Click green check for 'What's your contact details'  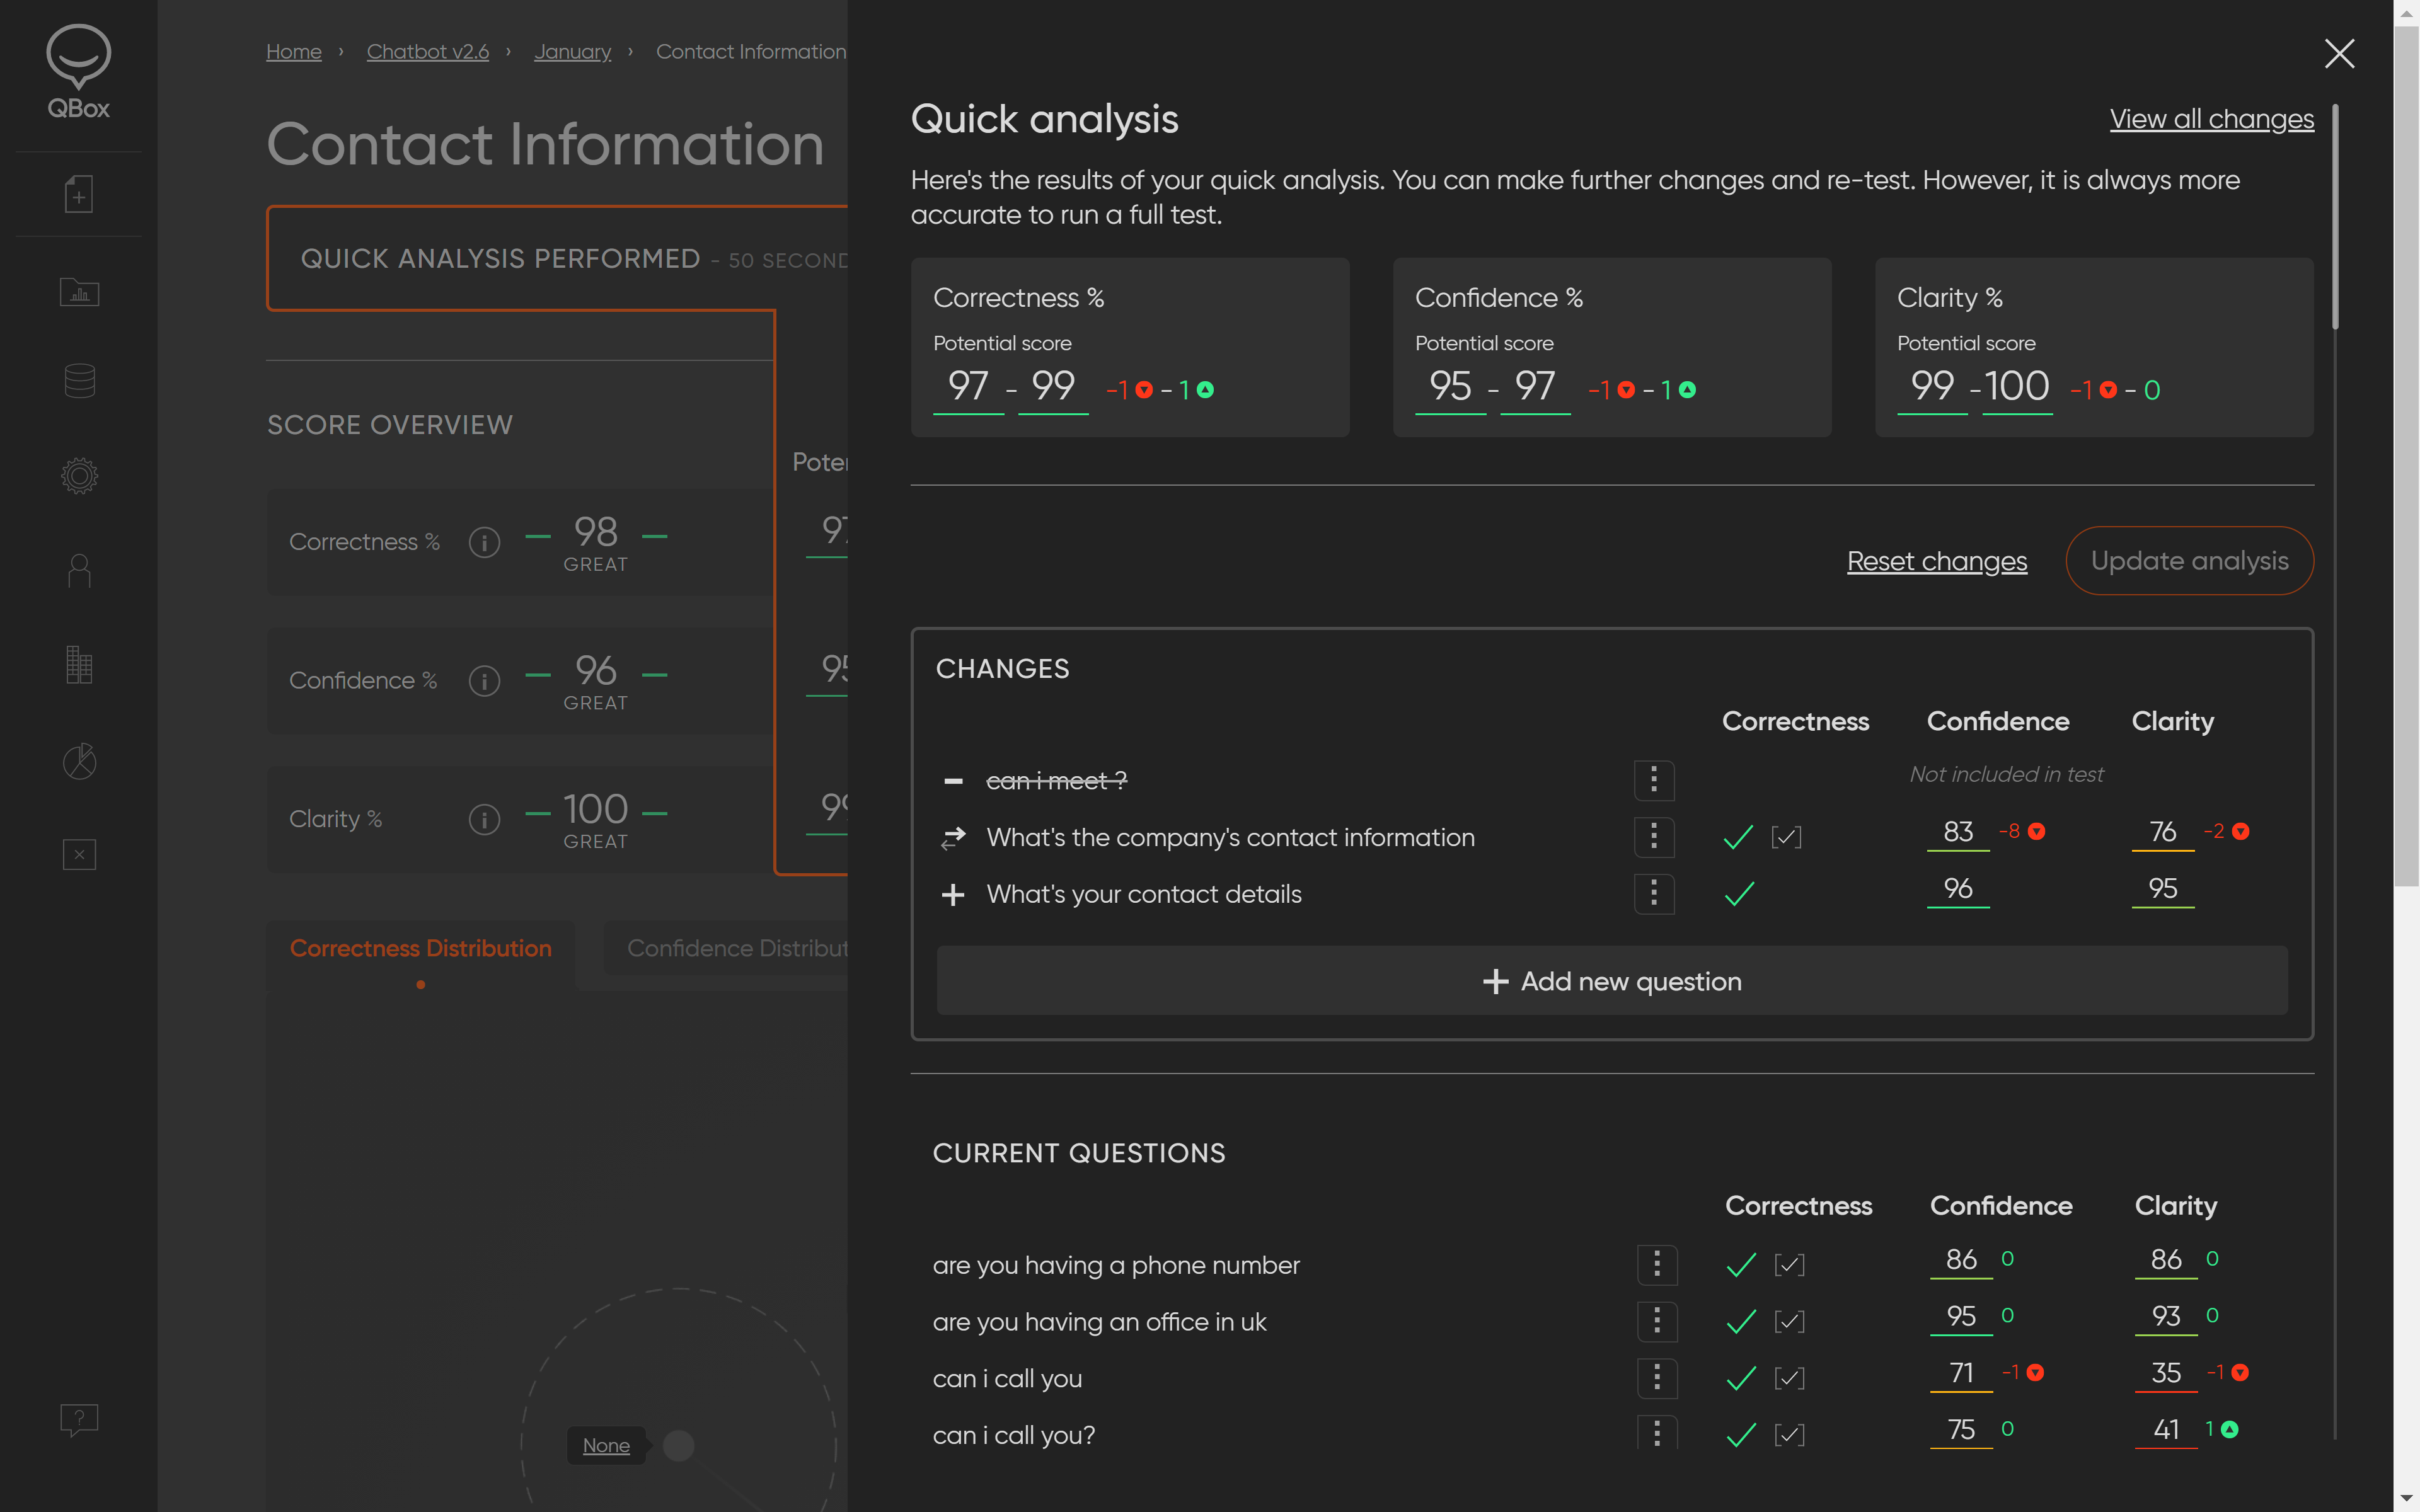point(1739,894)
